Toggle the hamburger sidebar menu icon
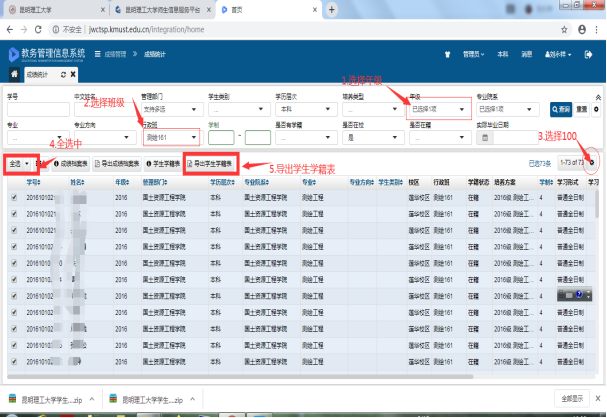This screenshot has height=418, width=607. [x=98, y=54]
